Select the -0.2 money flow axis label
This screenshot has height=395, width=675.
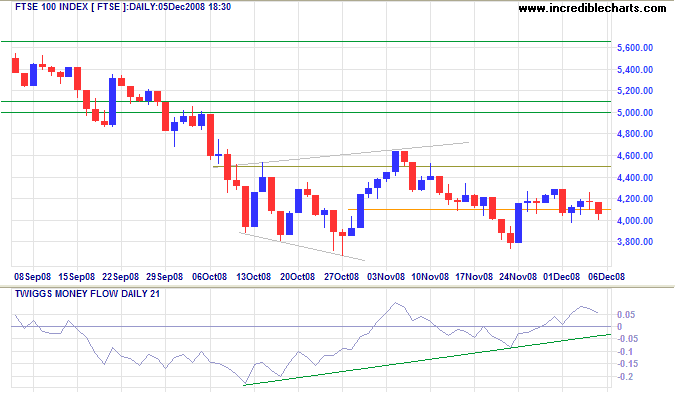(x=625, y=377)
